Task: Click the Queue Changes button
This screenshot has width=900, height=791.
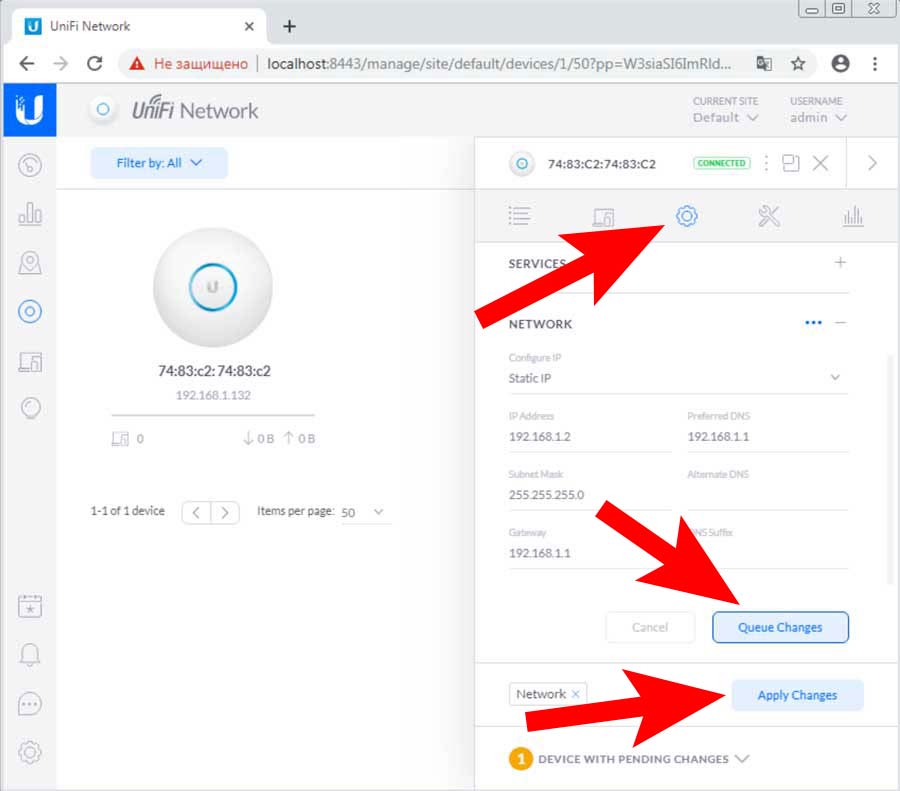Action: click(x=780, y=627)
